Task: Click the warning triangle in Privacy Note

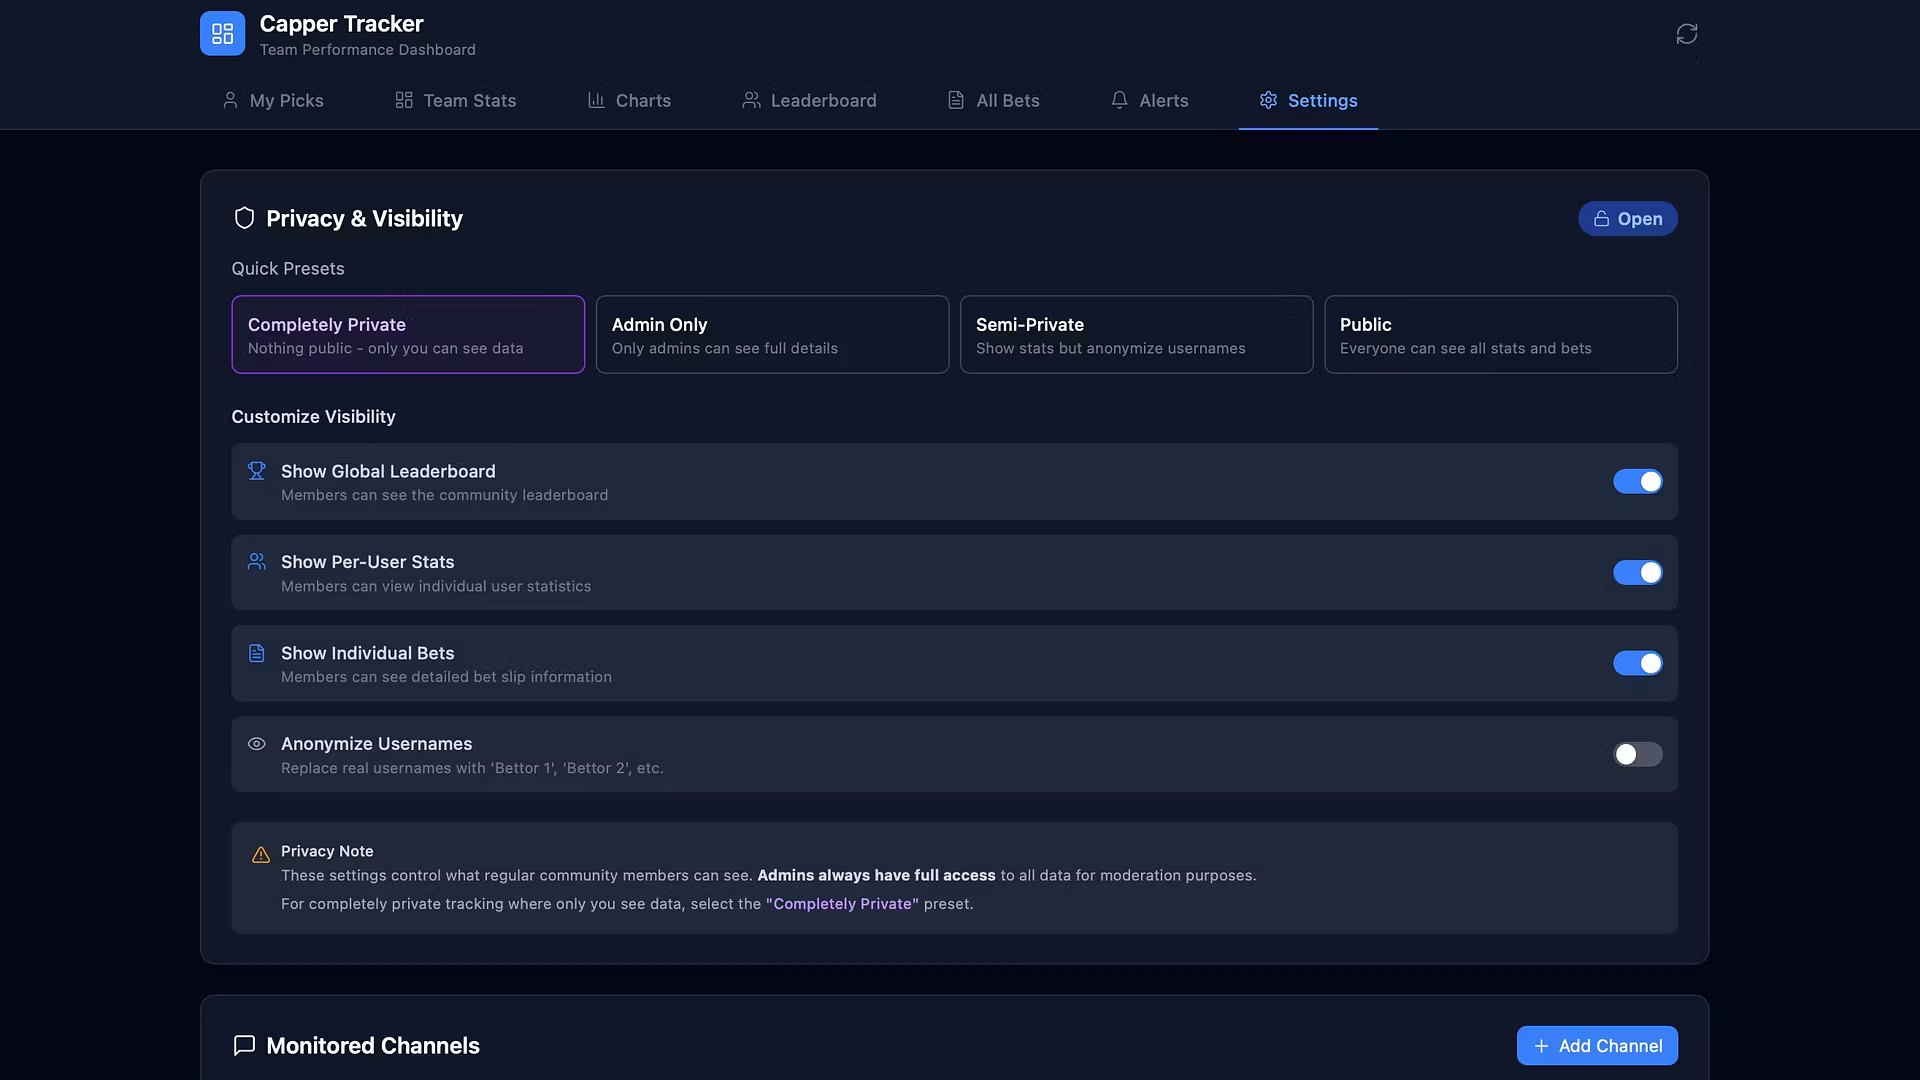Action: tap(261, 855)
